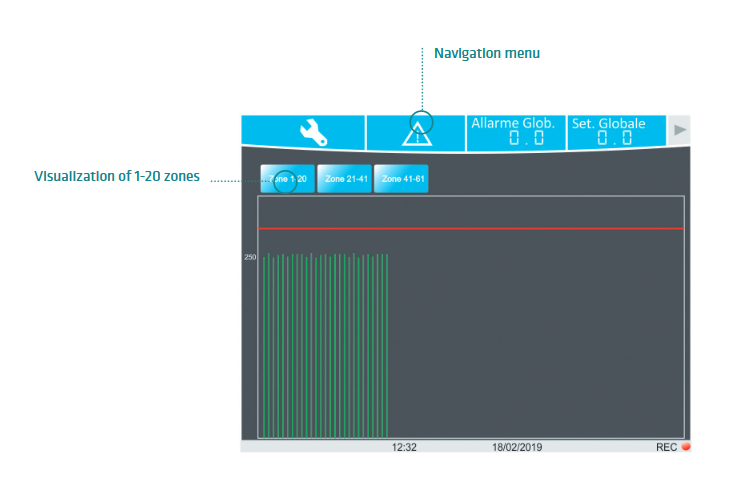This screenshot has height=498, width=750.
Task: Click the Allarme Glob. label text
Action: 513,123
